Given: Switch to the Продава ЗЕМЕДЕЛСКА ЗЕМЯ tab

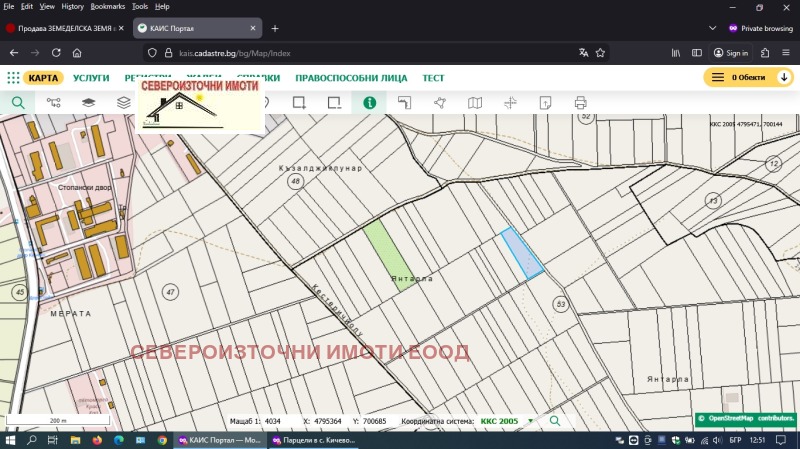Looking at the screenshot, I should click(x=61, y=28).
